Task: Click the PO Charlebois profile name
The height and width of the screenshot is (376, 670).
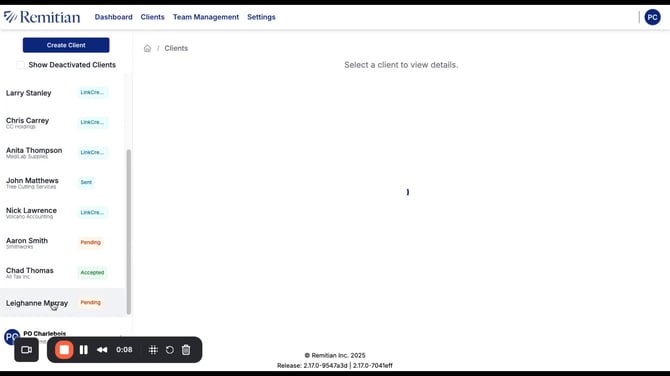Action: (44, 333)
